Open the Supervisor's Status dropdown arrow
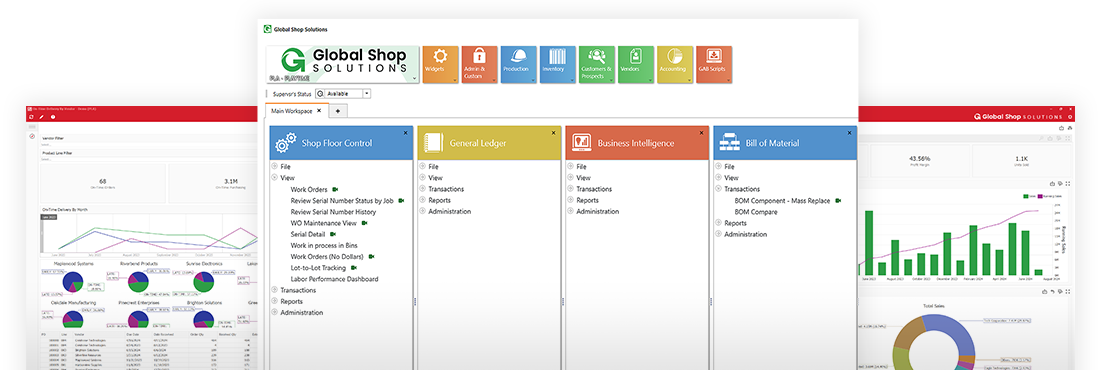The height and width of the screenshot is (370, 1100). (367, 93)
